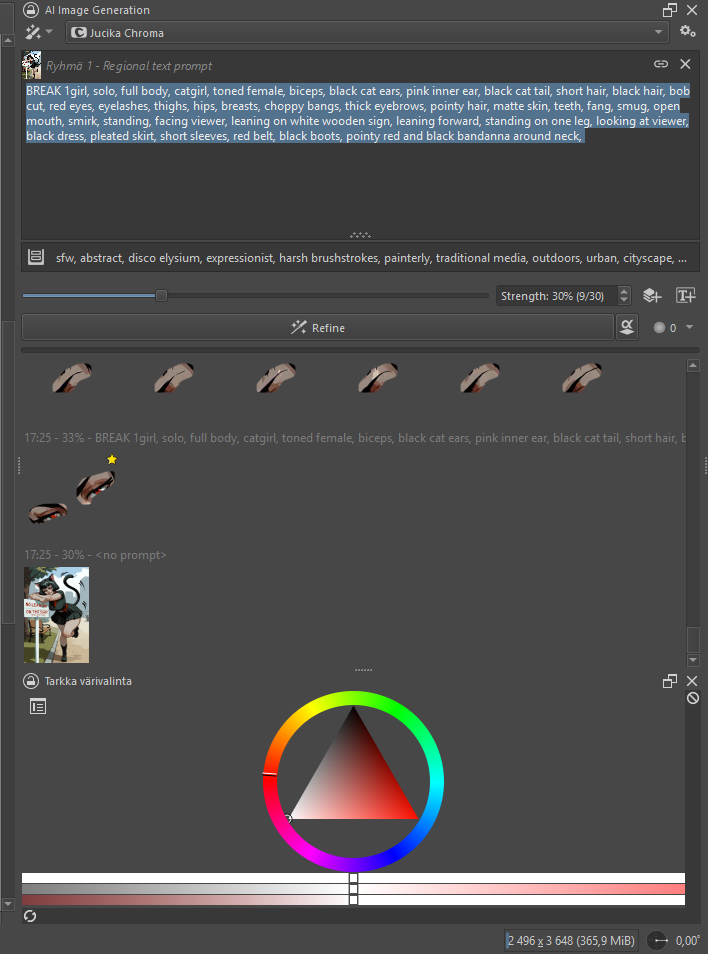Select the starred eye thumbnail in history
Screen dimensions: 708x954
[97, 484]
